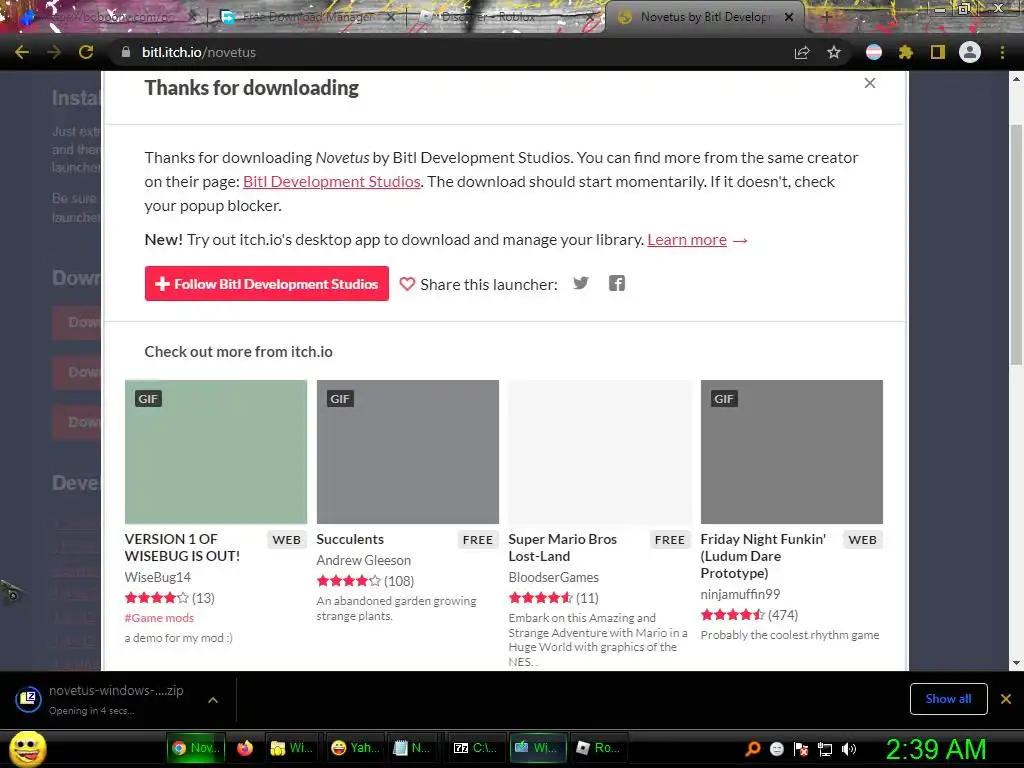Click the 2:39 AM clock
This screenshot has height=768, width=1024.
[935, 749]
